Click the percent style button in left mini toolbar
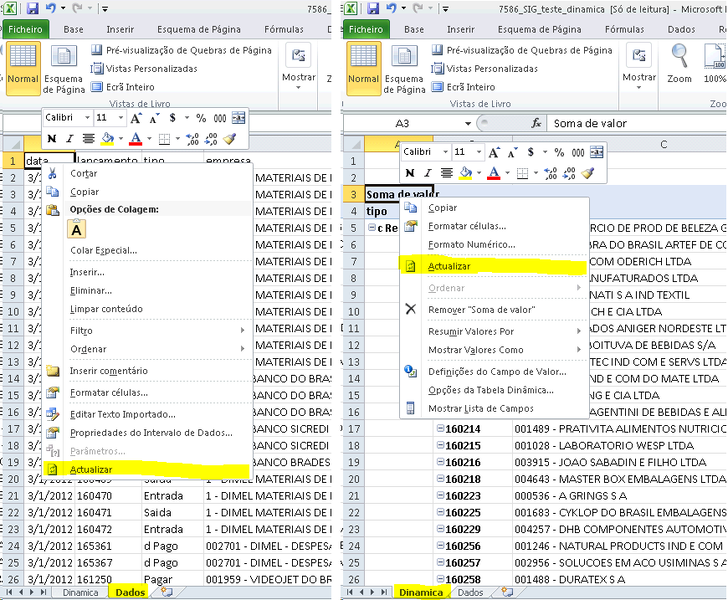 pyautogui.click(x=201, y=118)
